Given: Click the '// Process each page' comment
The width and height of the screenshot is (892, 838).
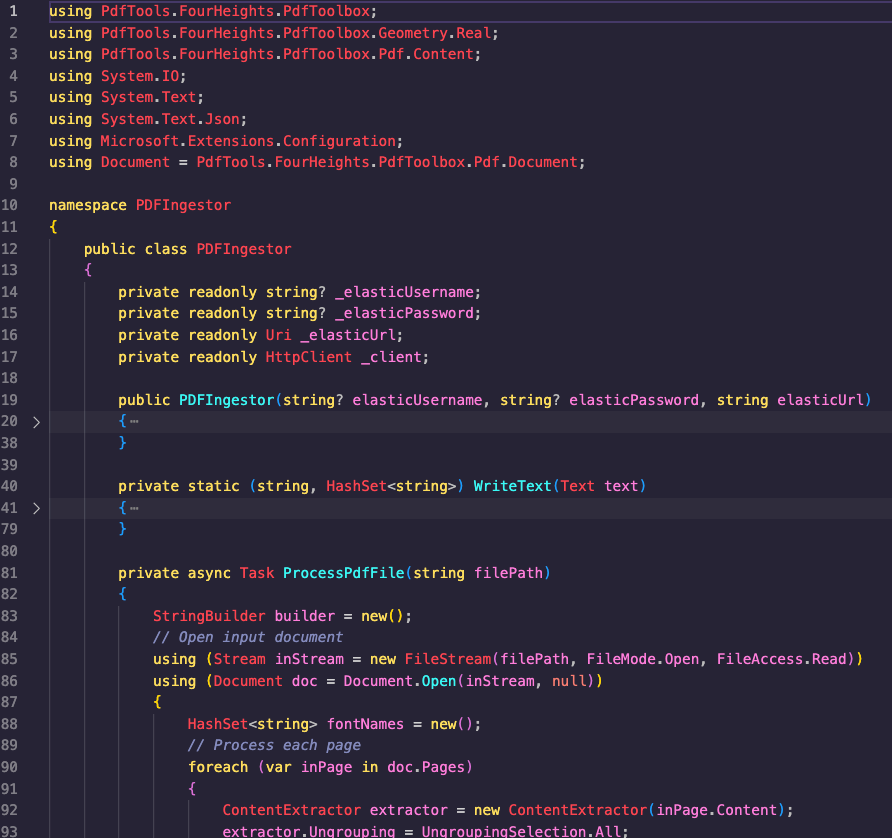Looking at the screenshot, I should (274, 745).
